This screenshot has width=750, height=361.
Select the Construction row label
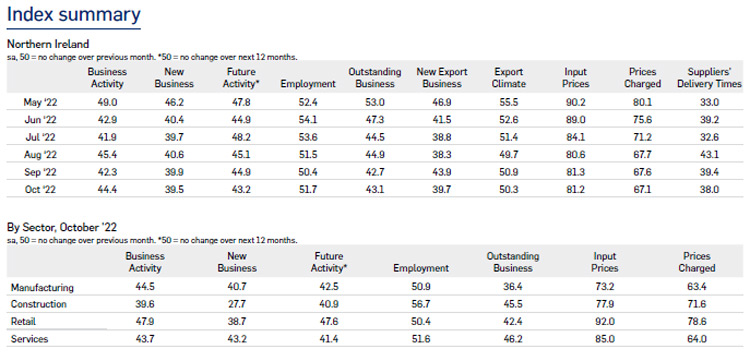pyautogui.click(x=39, y=304)
